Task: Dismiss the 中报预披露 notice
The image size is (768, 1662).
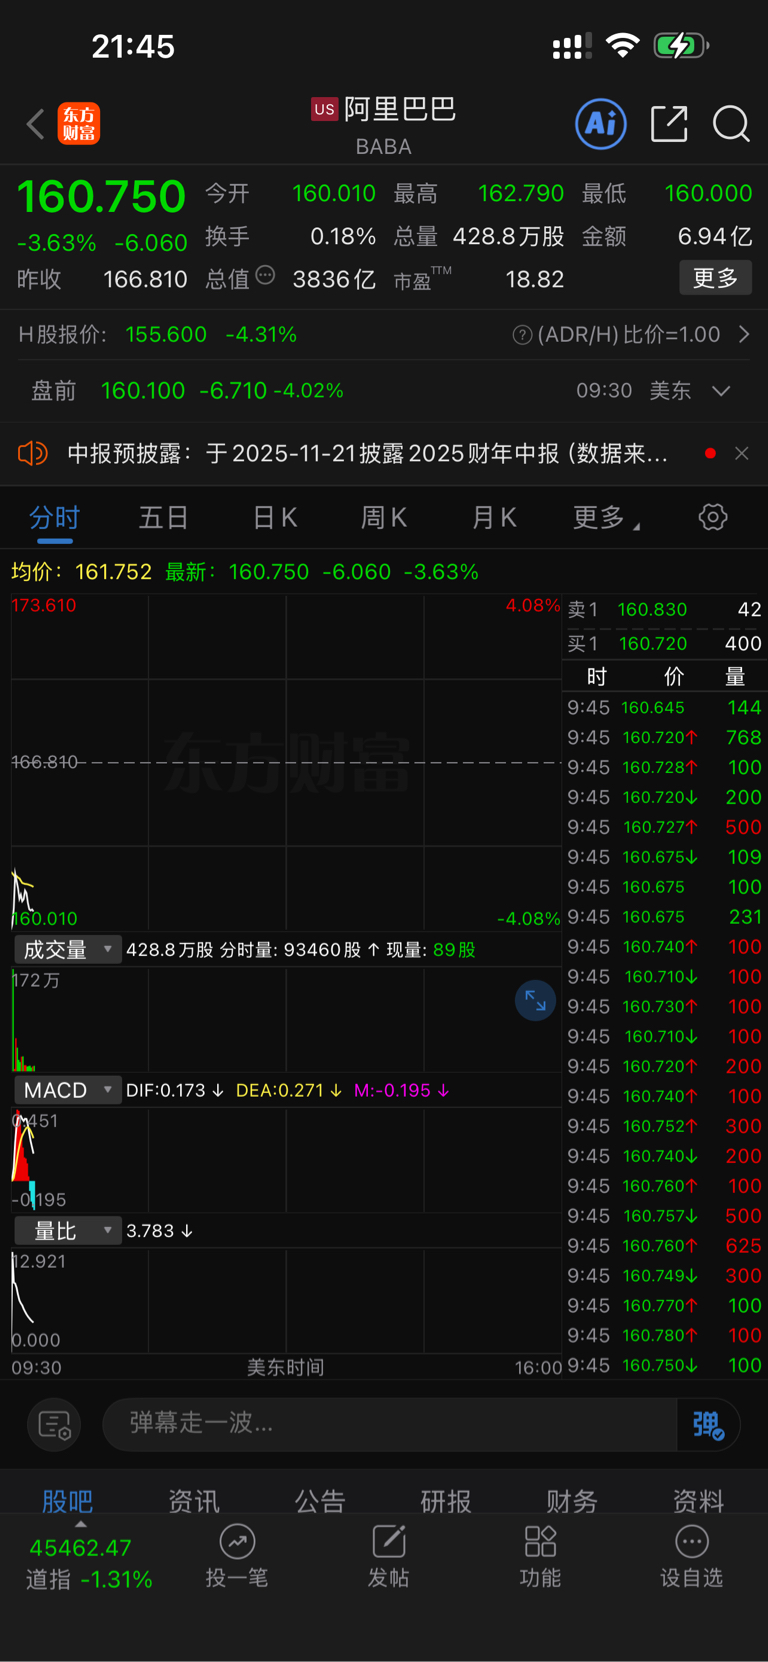Action: (x=741, y=453)
